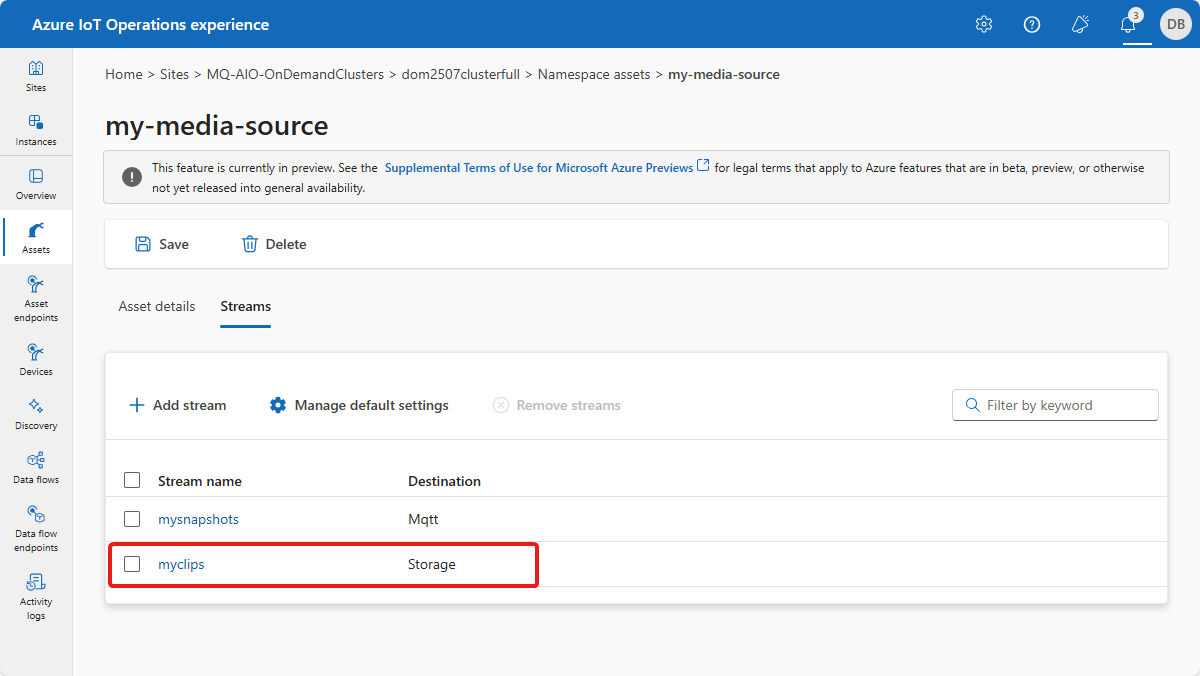The width and height of the screenshot is (1200, 676).
Task: Open Asset endpoints in sidebar
Action: coord(36,298)
